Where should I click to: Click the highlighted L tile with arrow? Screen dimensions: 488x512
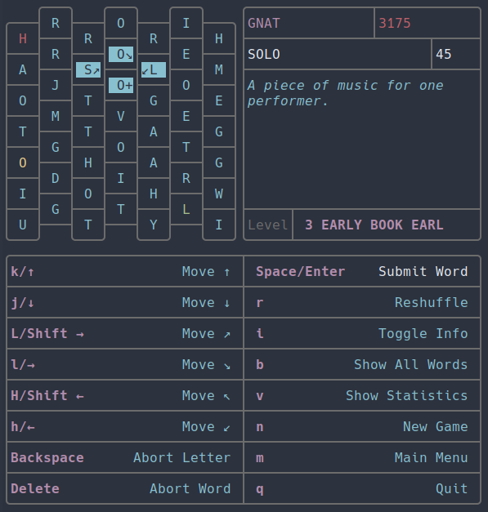tap(154, 70)
